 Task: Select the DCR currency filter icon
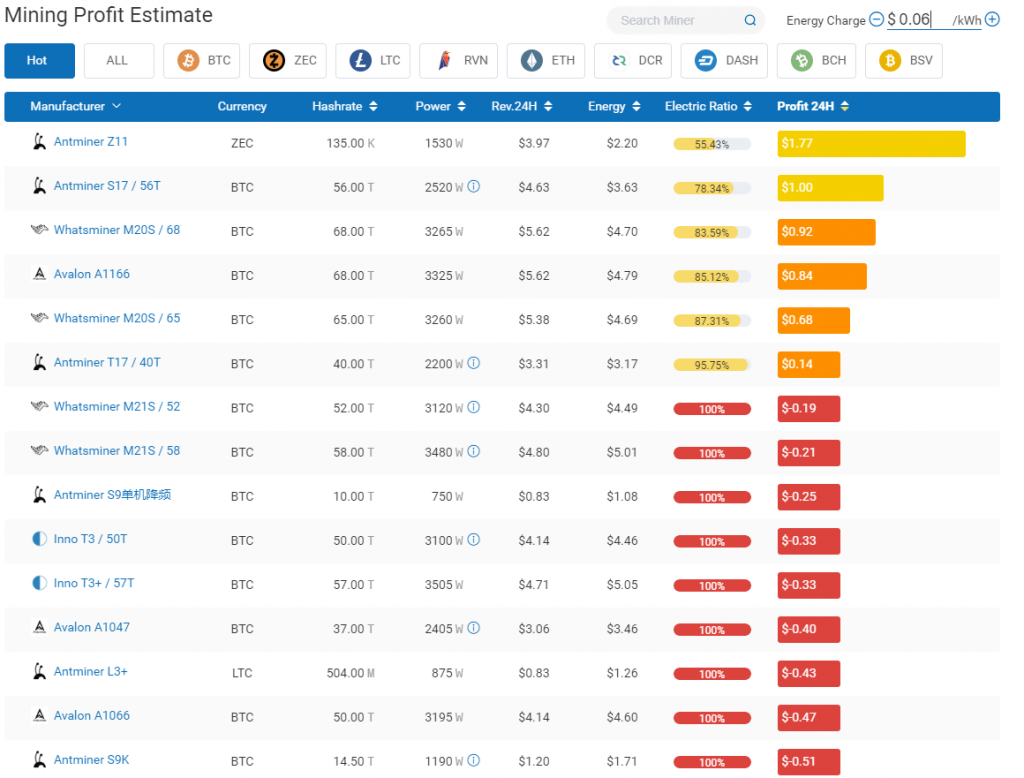coord(616,61)
